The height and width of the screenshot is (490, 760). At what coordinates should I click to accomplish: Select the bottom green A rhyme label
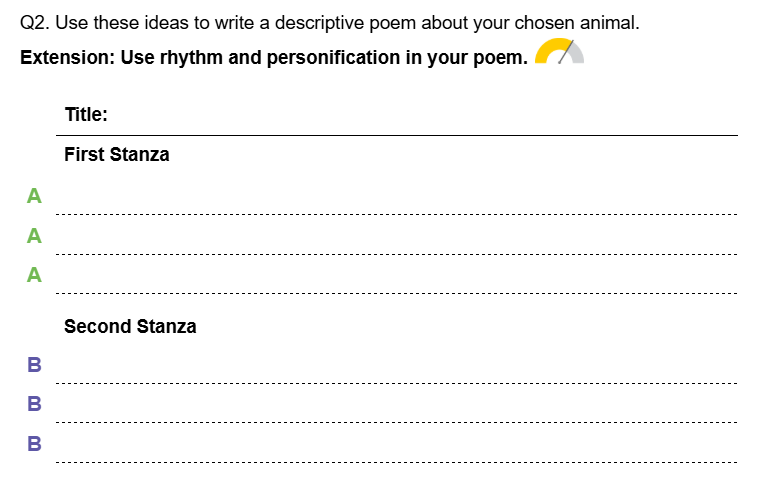(x=34, y=275)
